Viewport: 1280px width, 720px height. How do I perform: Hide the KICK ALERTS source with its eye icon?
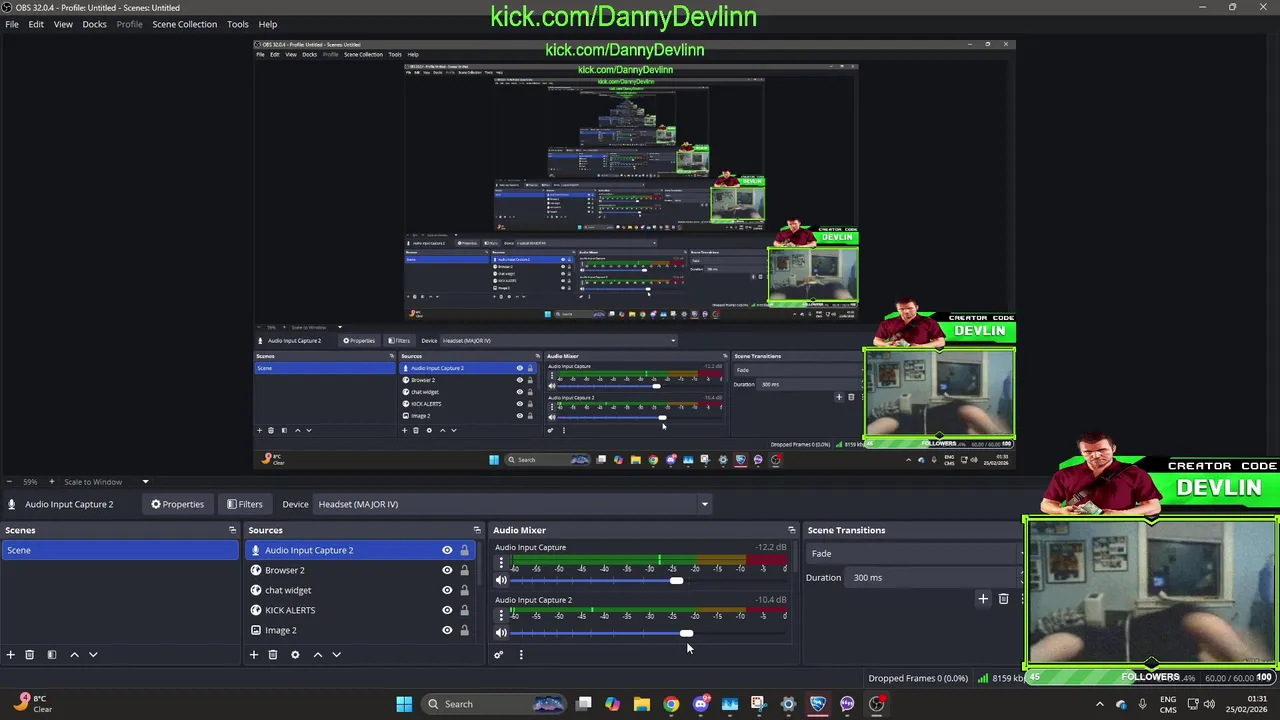[447, 610]
